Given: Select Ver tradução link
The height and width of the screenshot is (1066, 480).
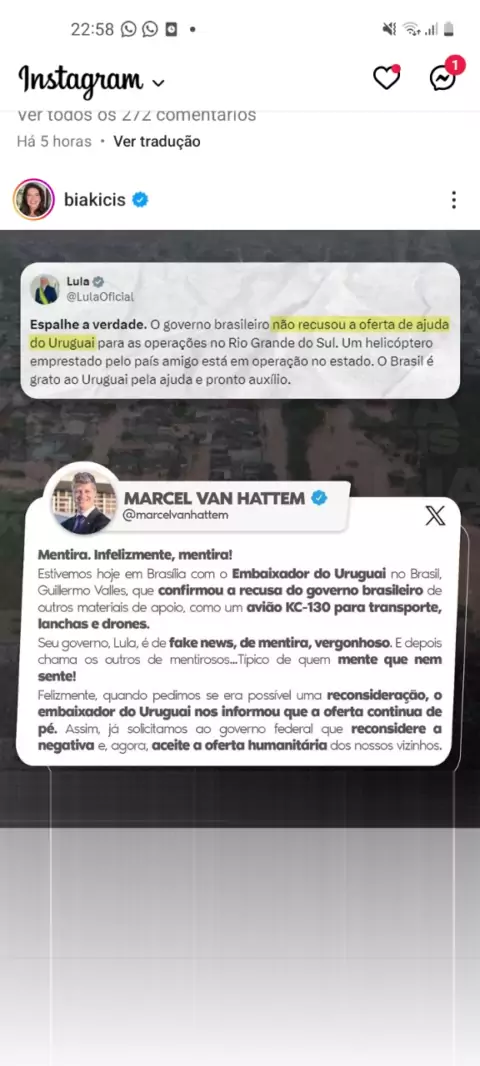Looking at the screenshot, I should 156,141.
